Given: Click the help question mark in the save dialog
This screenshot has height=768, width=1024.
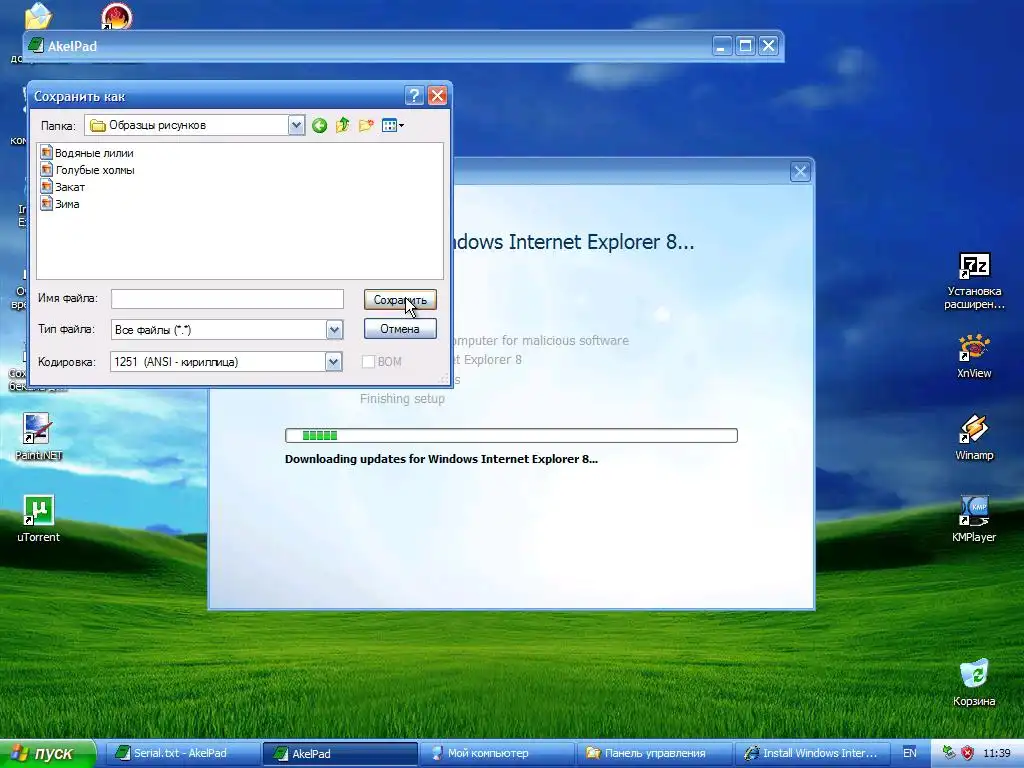Looking at the screenshot, I should pos(414,96).
